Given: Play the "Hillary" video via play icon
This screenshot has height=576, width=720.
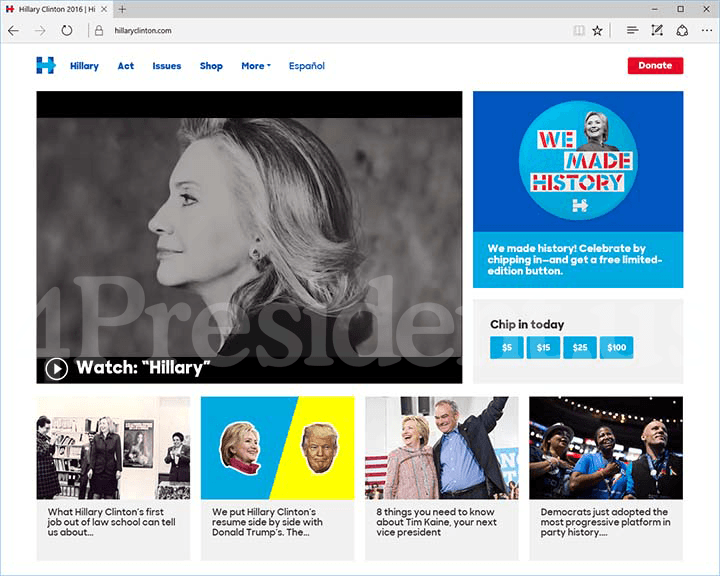Looking at the screenshot, I should pyautogui.click(x=56, y=368).
